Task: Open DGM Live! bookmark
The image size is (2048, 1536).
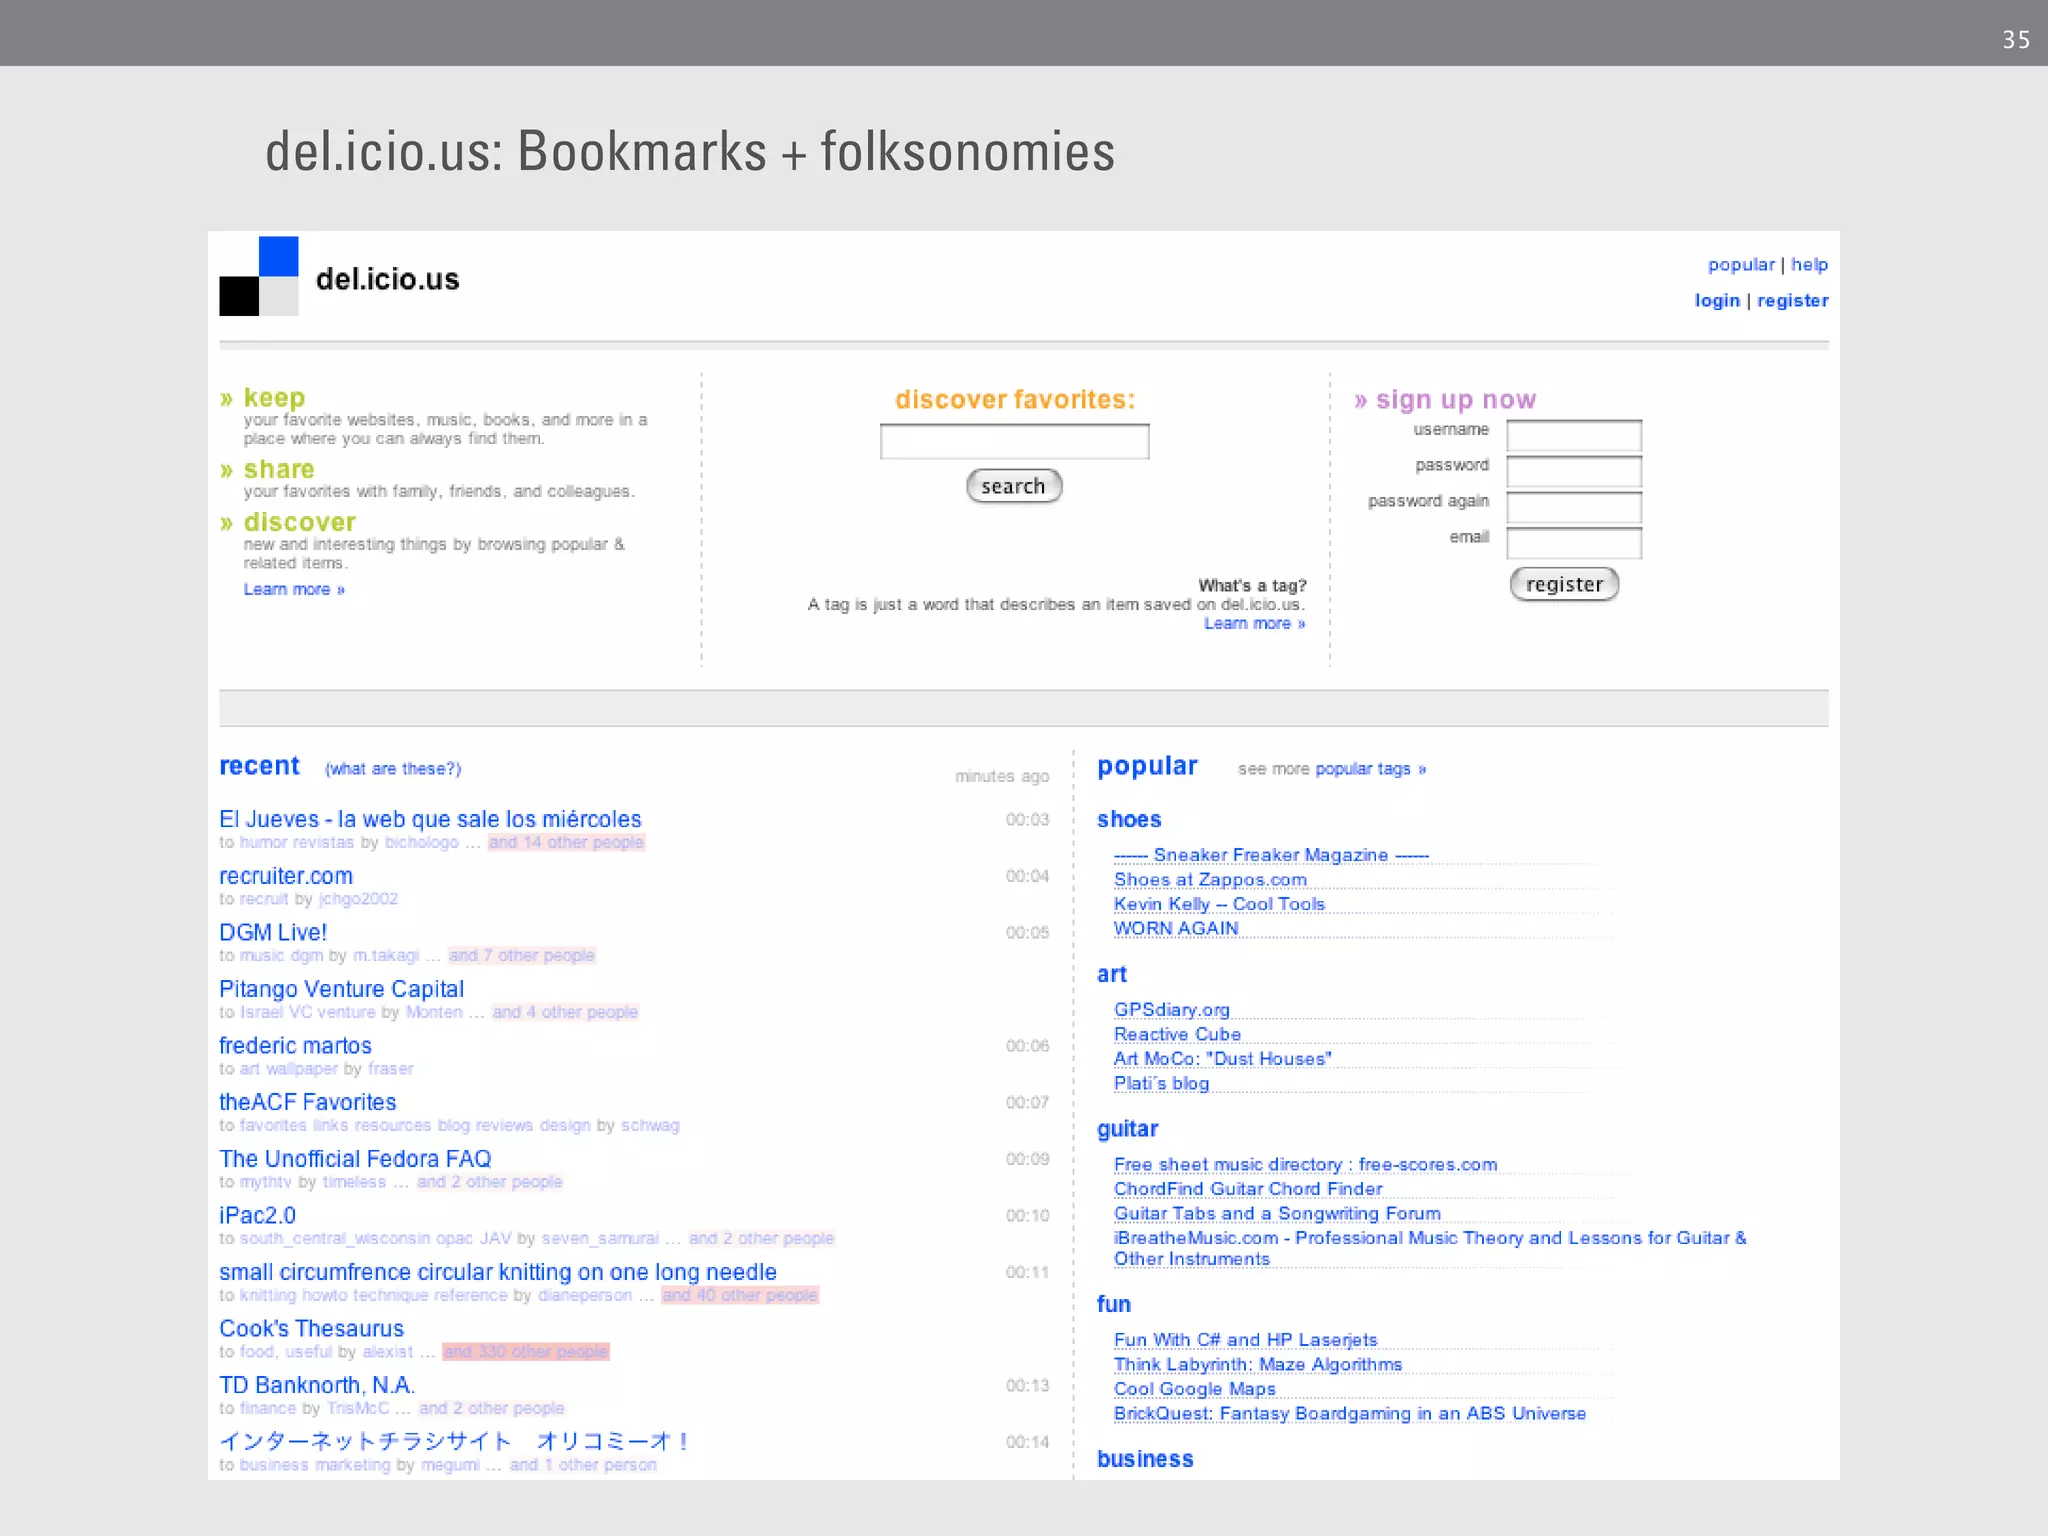Action: 273,932
